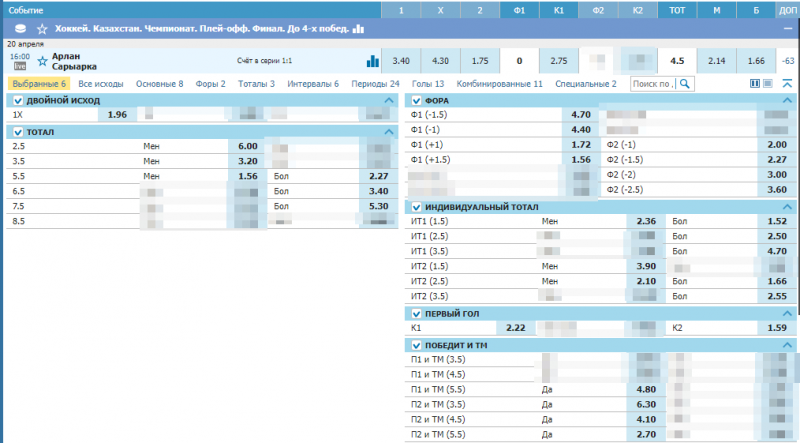
Task: Click the search magnifier icon
Action: (682, 84)
